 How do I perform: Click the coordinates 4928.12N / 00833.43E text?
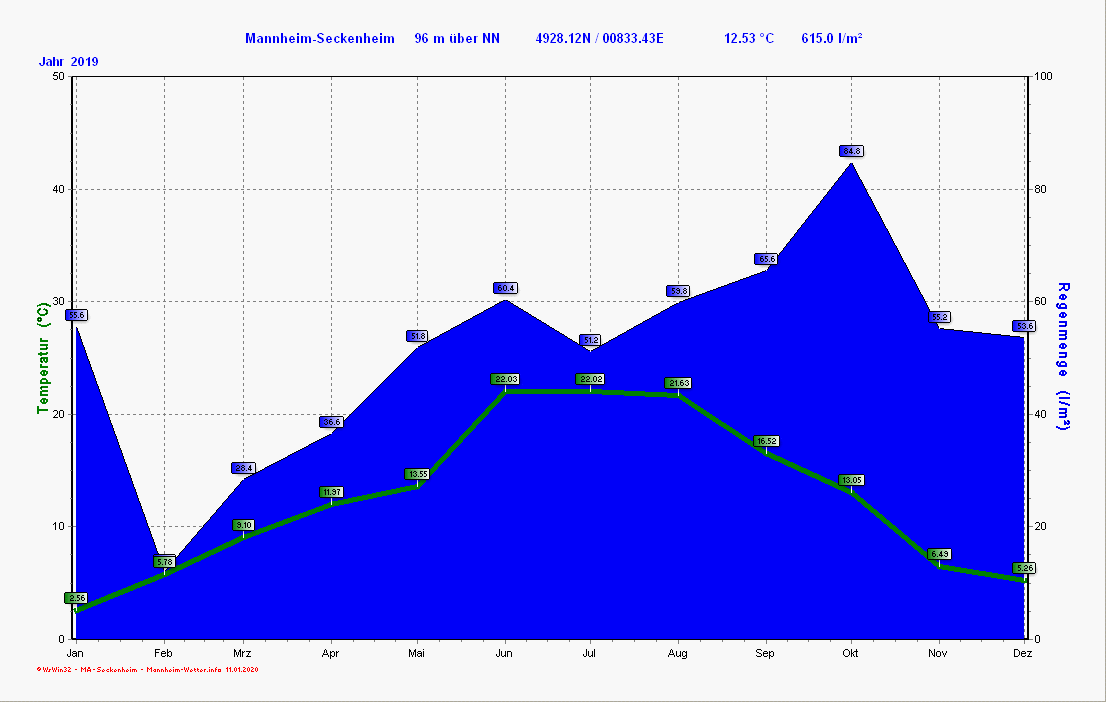point(600,38)
